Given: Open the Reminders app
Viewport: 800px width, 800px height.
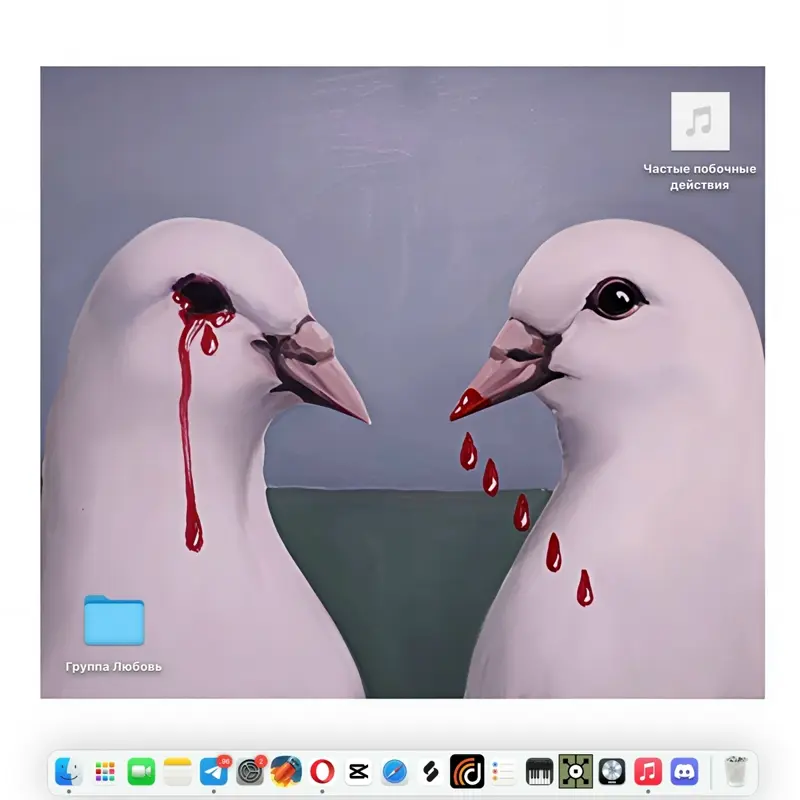Looking at the screenshot, I should click(503, 771).
